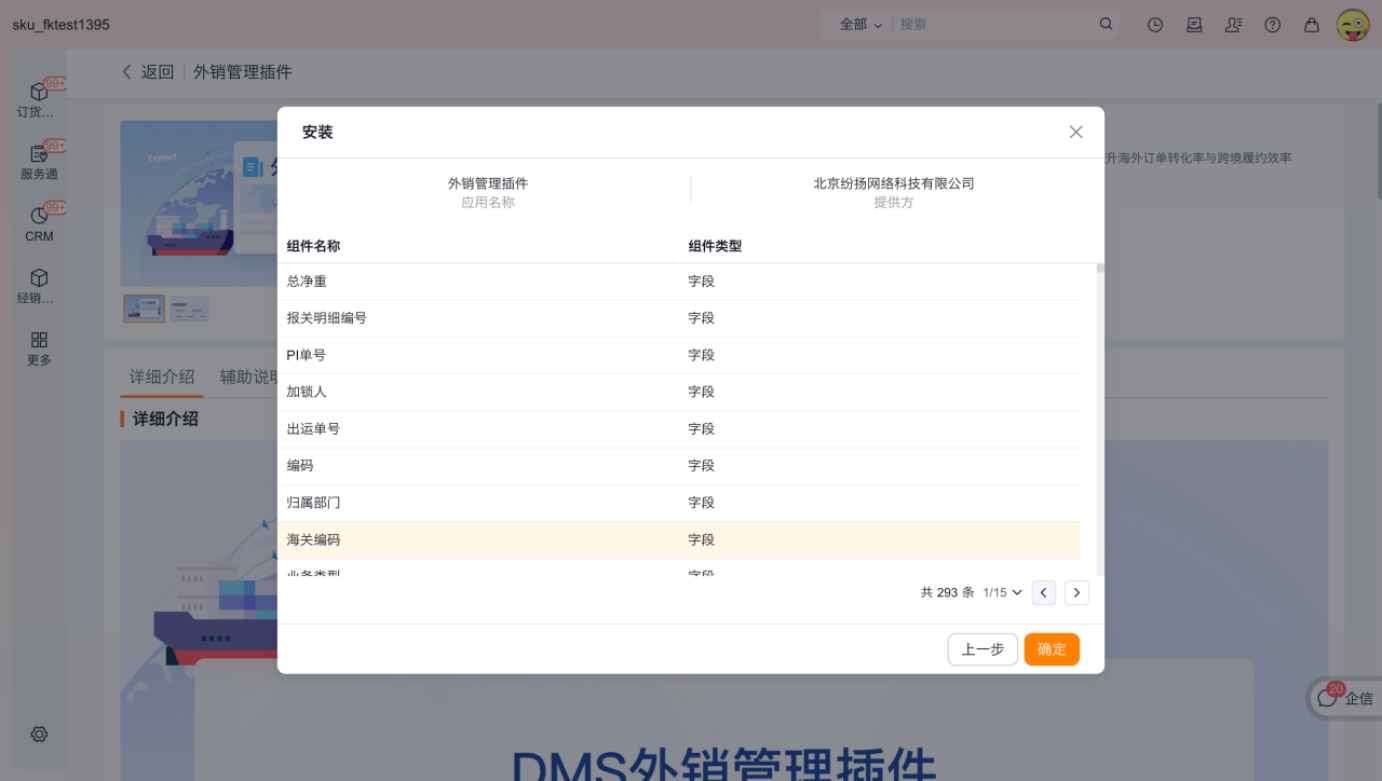The width and height of the screenshot is (1382, 781).
Task: Select the 报关明细编号 row
Action: click(x=679, y=318)
